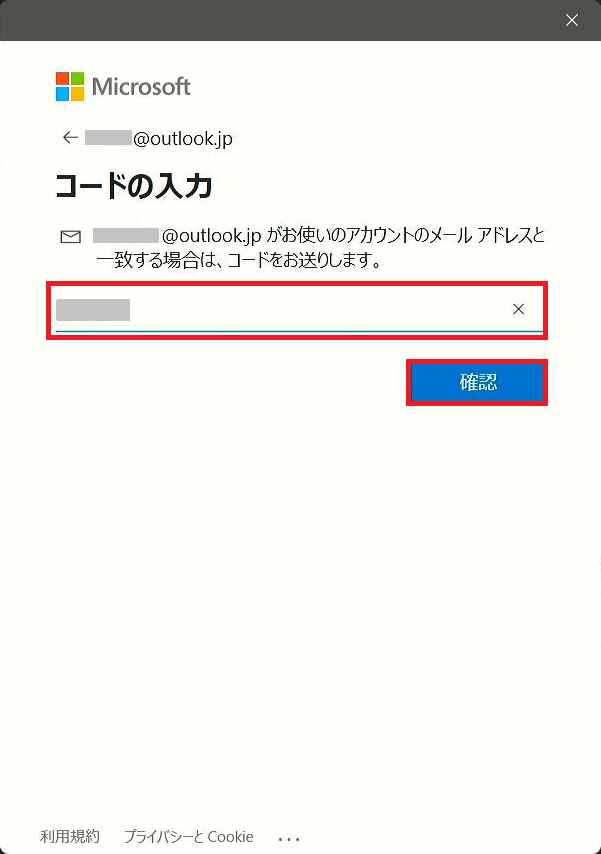This screenshot has height=854, width=601.
Task: Open the 利用規約 link
Action: 70,836
